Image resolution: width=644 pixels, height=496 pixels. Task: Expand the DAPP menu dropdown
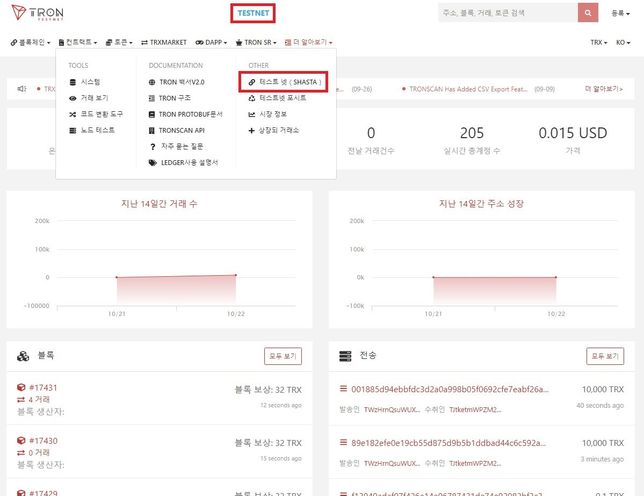click(211, 42)
